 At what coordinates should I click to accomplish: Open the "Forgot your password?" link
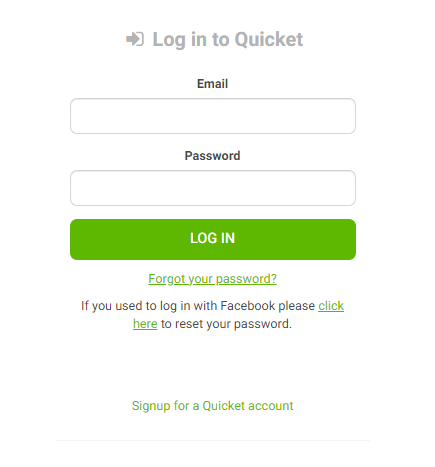(212, 279)
